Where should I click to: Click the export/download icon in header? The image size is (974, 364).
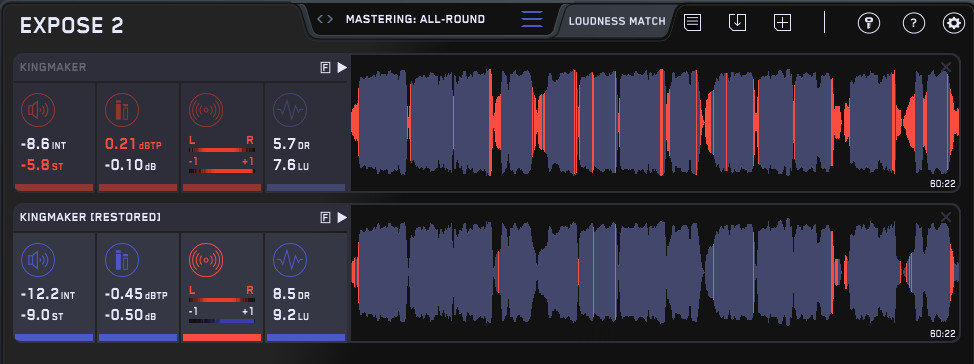click(x=737, y=22)
